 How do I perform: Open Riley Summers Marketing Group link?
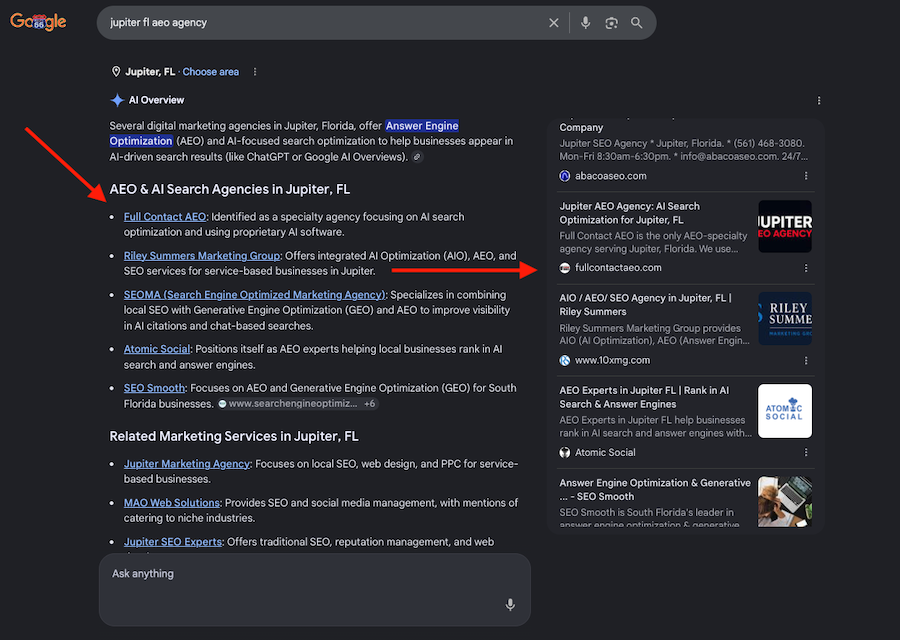pyautogui.click(x=202, y=256)
